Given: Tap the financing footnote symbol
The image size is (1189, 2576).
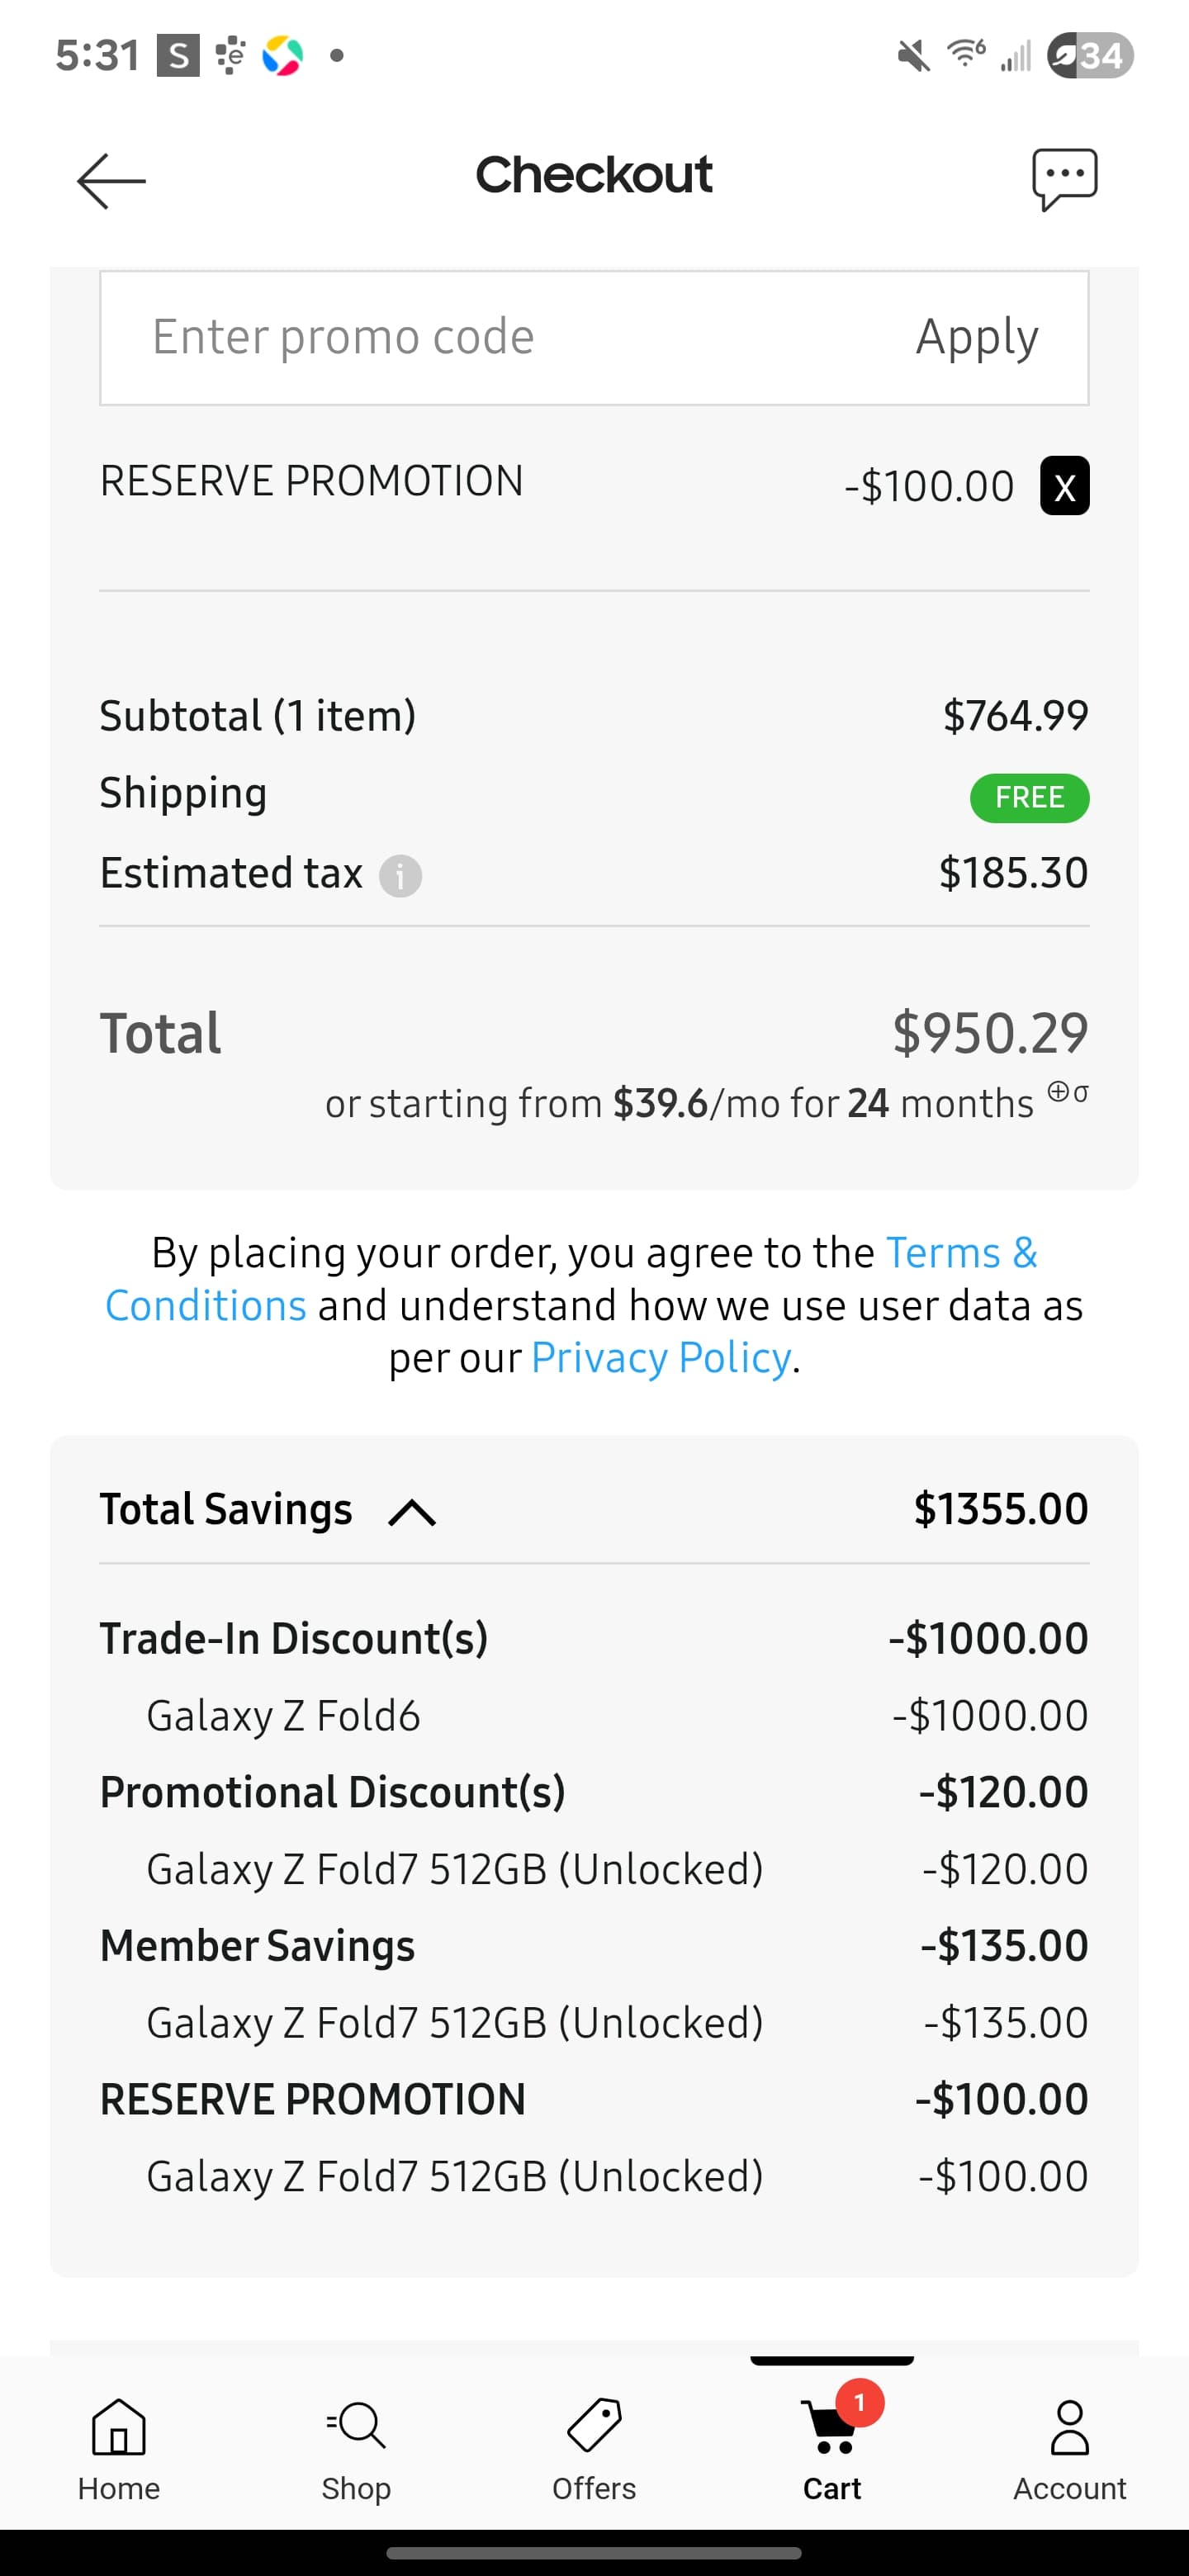Looking at the screenshot, I should point(1068,1092).
